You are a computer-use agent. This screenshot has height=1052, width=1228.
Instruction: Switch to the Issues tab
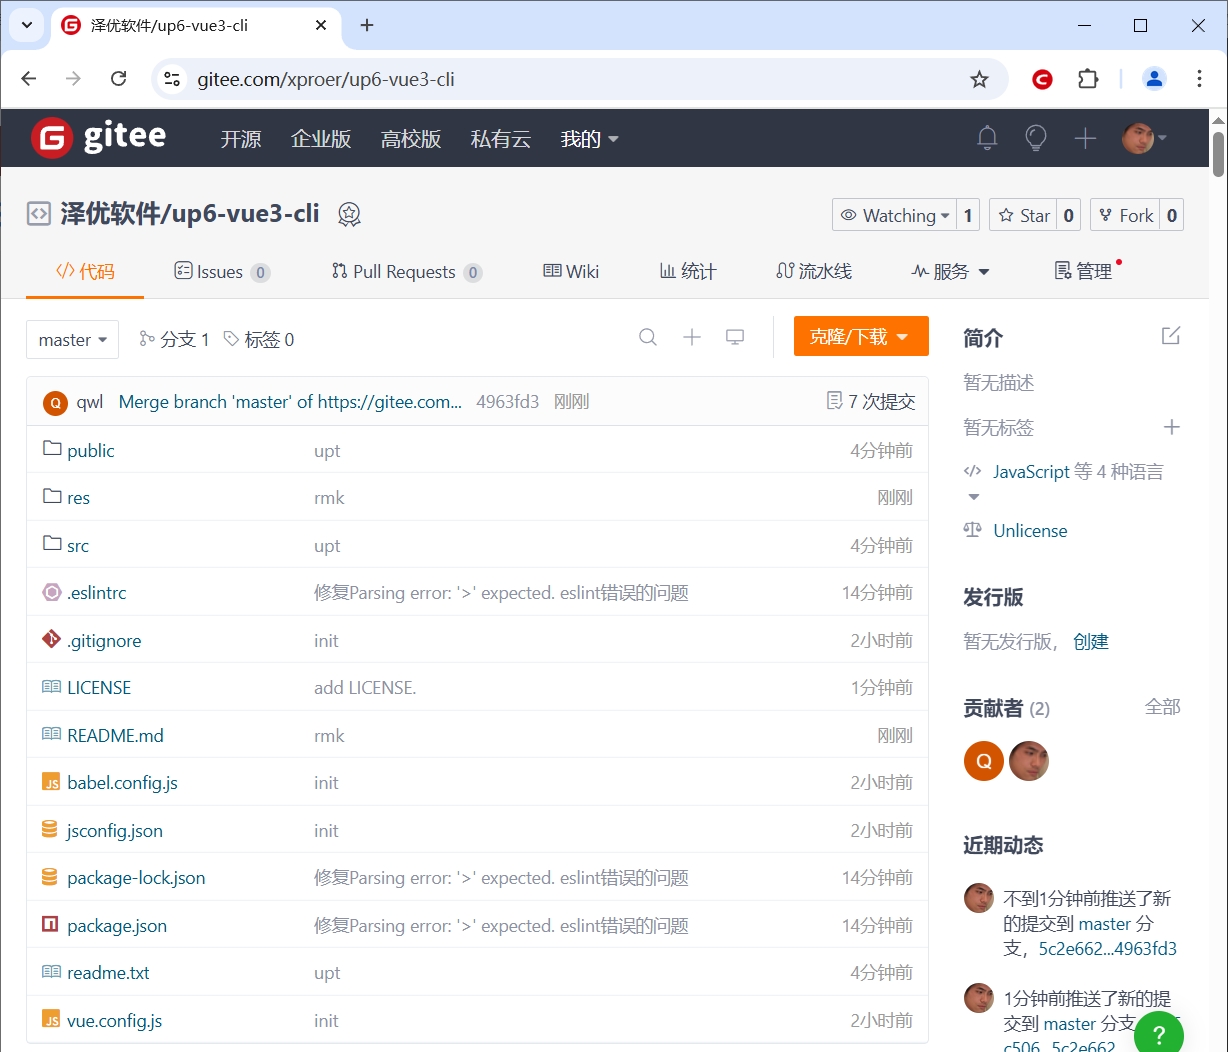[x=220, y=271]
